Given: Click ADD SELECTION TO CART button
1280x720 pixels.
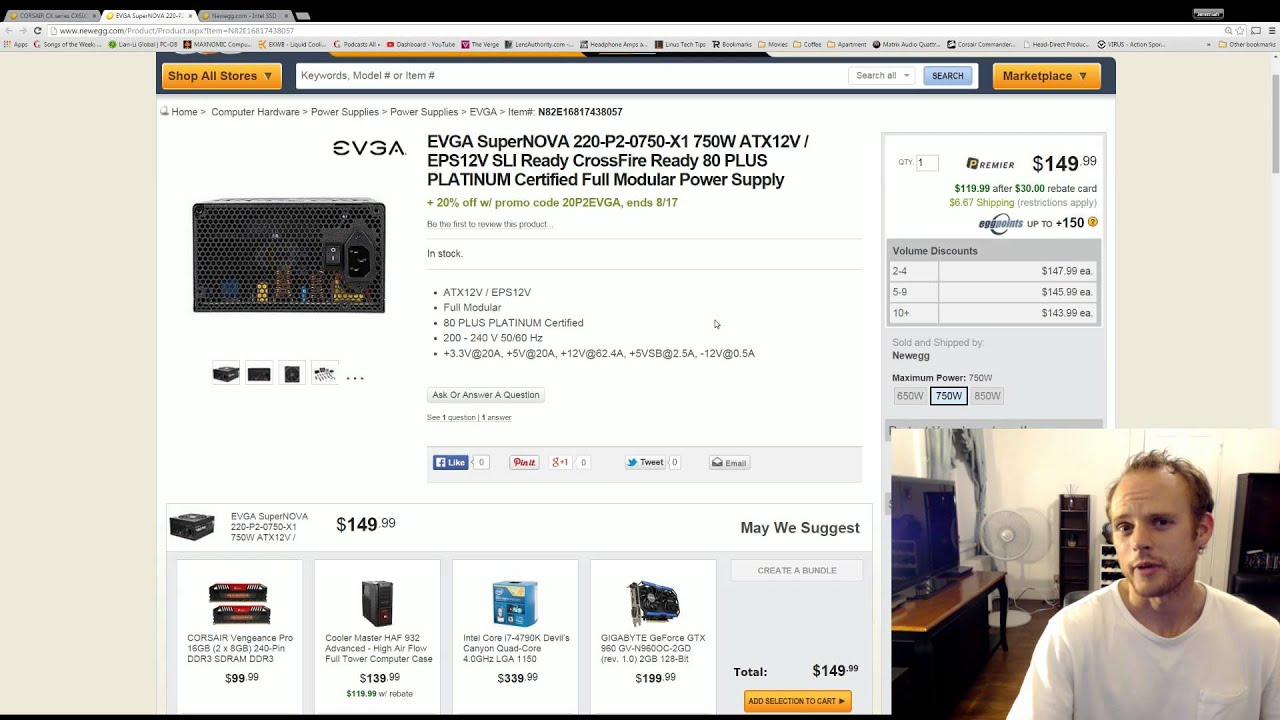Looking at the screenshot, I should 797,701.
